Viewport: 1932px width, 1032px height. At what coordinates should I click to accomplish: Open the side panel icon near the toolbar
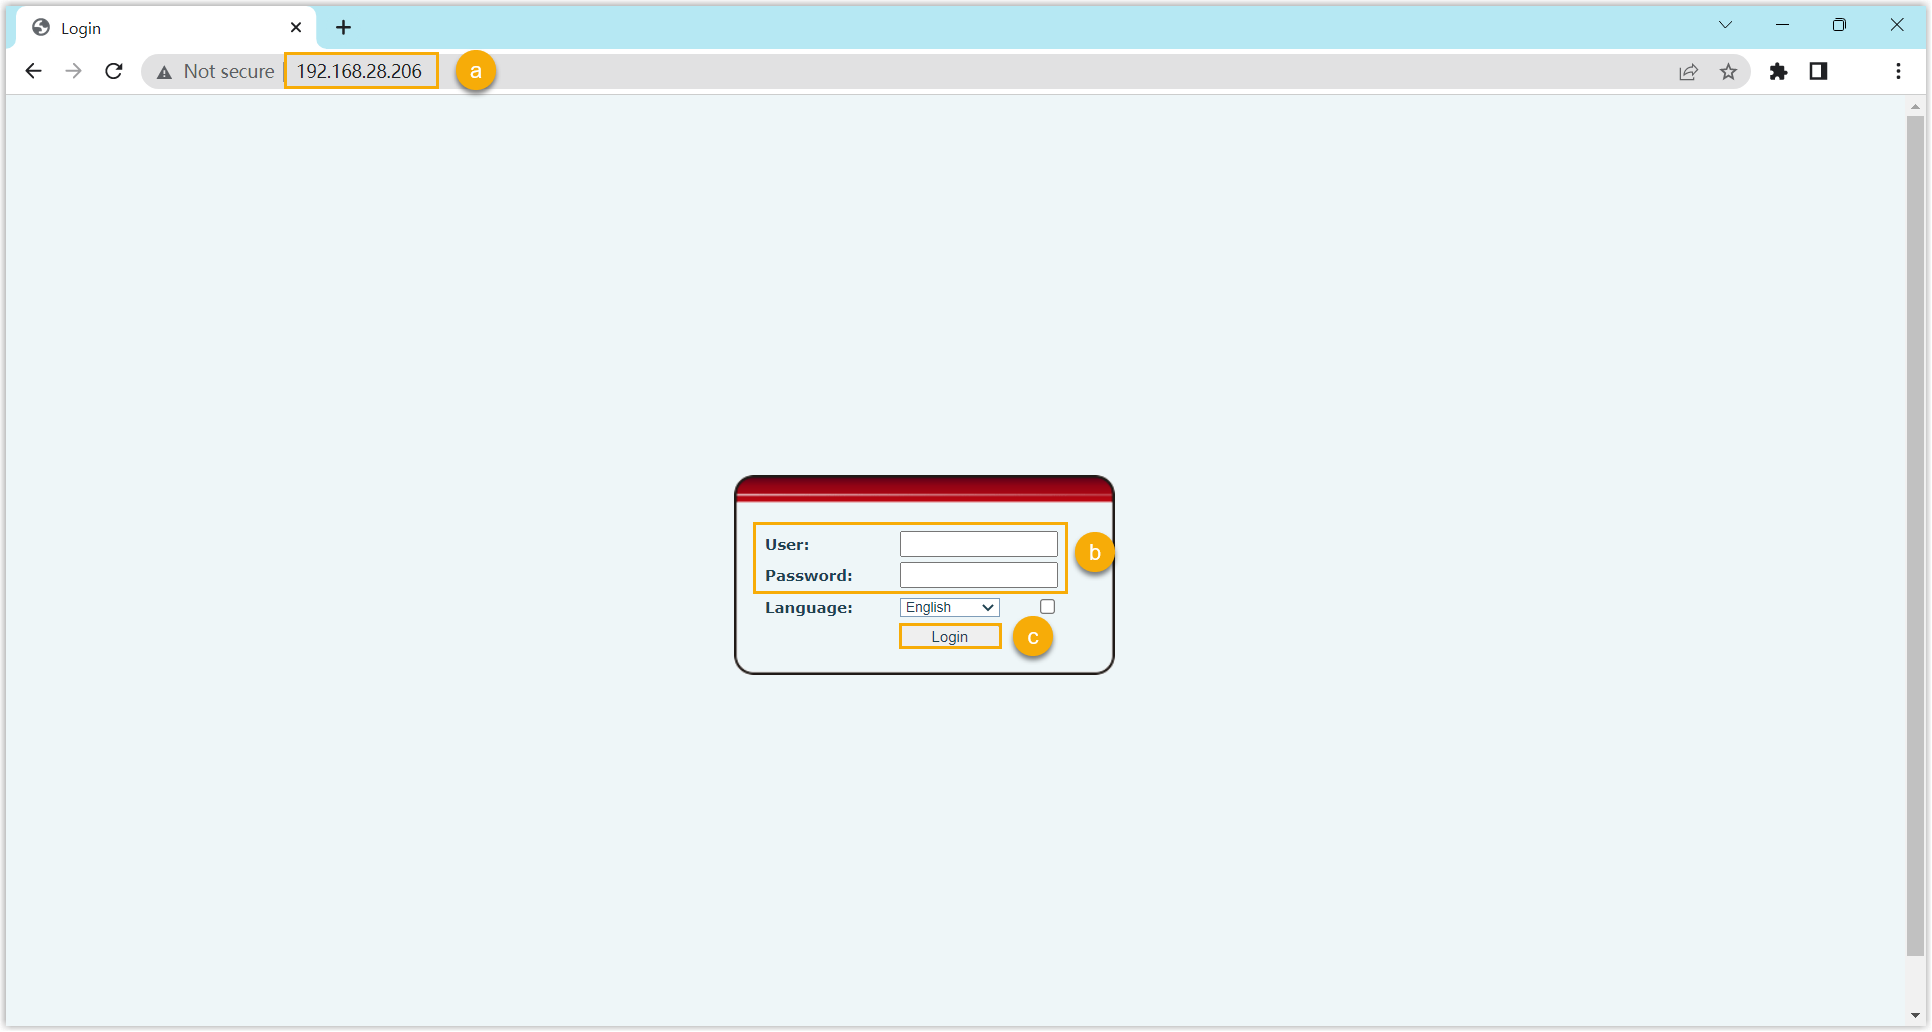(1819, 71)
